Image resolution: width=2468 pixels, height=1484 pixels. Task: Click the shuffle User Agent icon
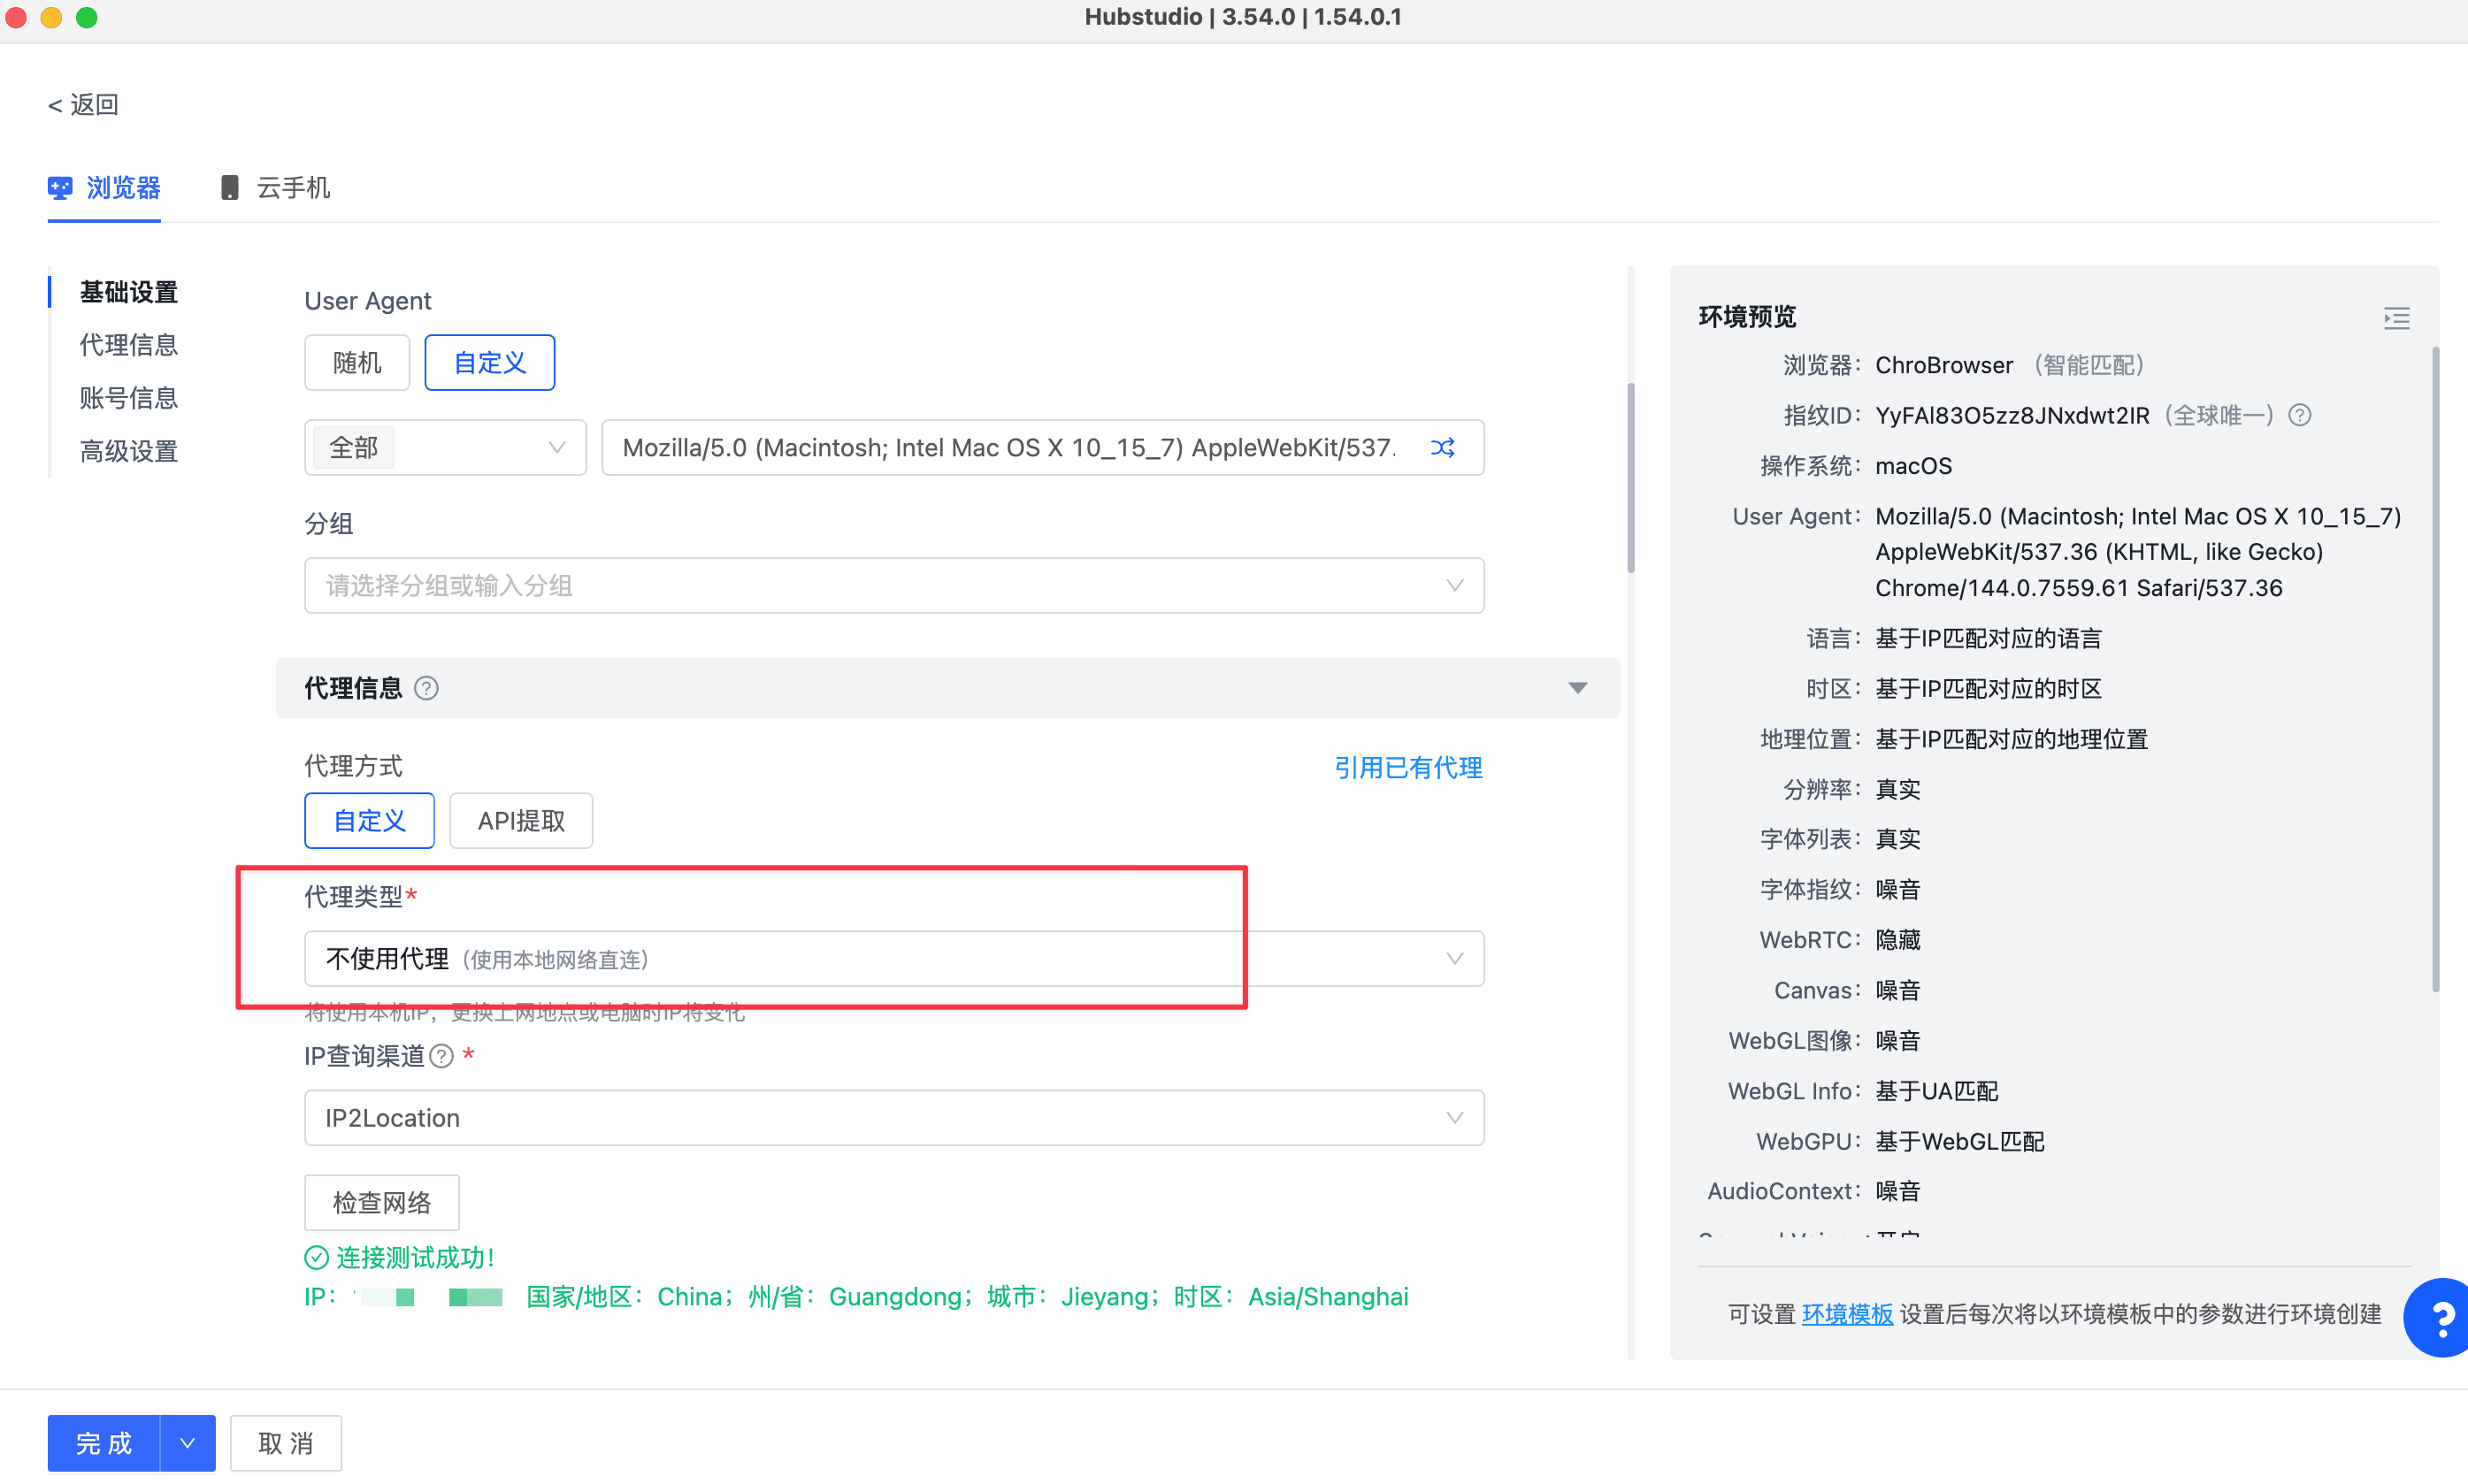click(1442, 447)
